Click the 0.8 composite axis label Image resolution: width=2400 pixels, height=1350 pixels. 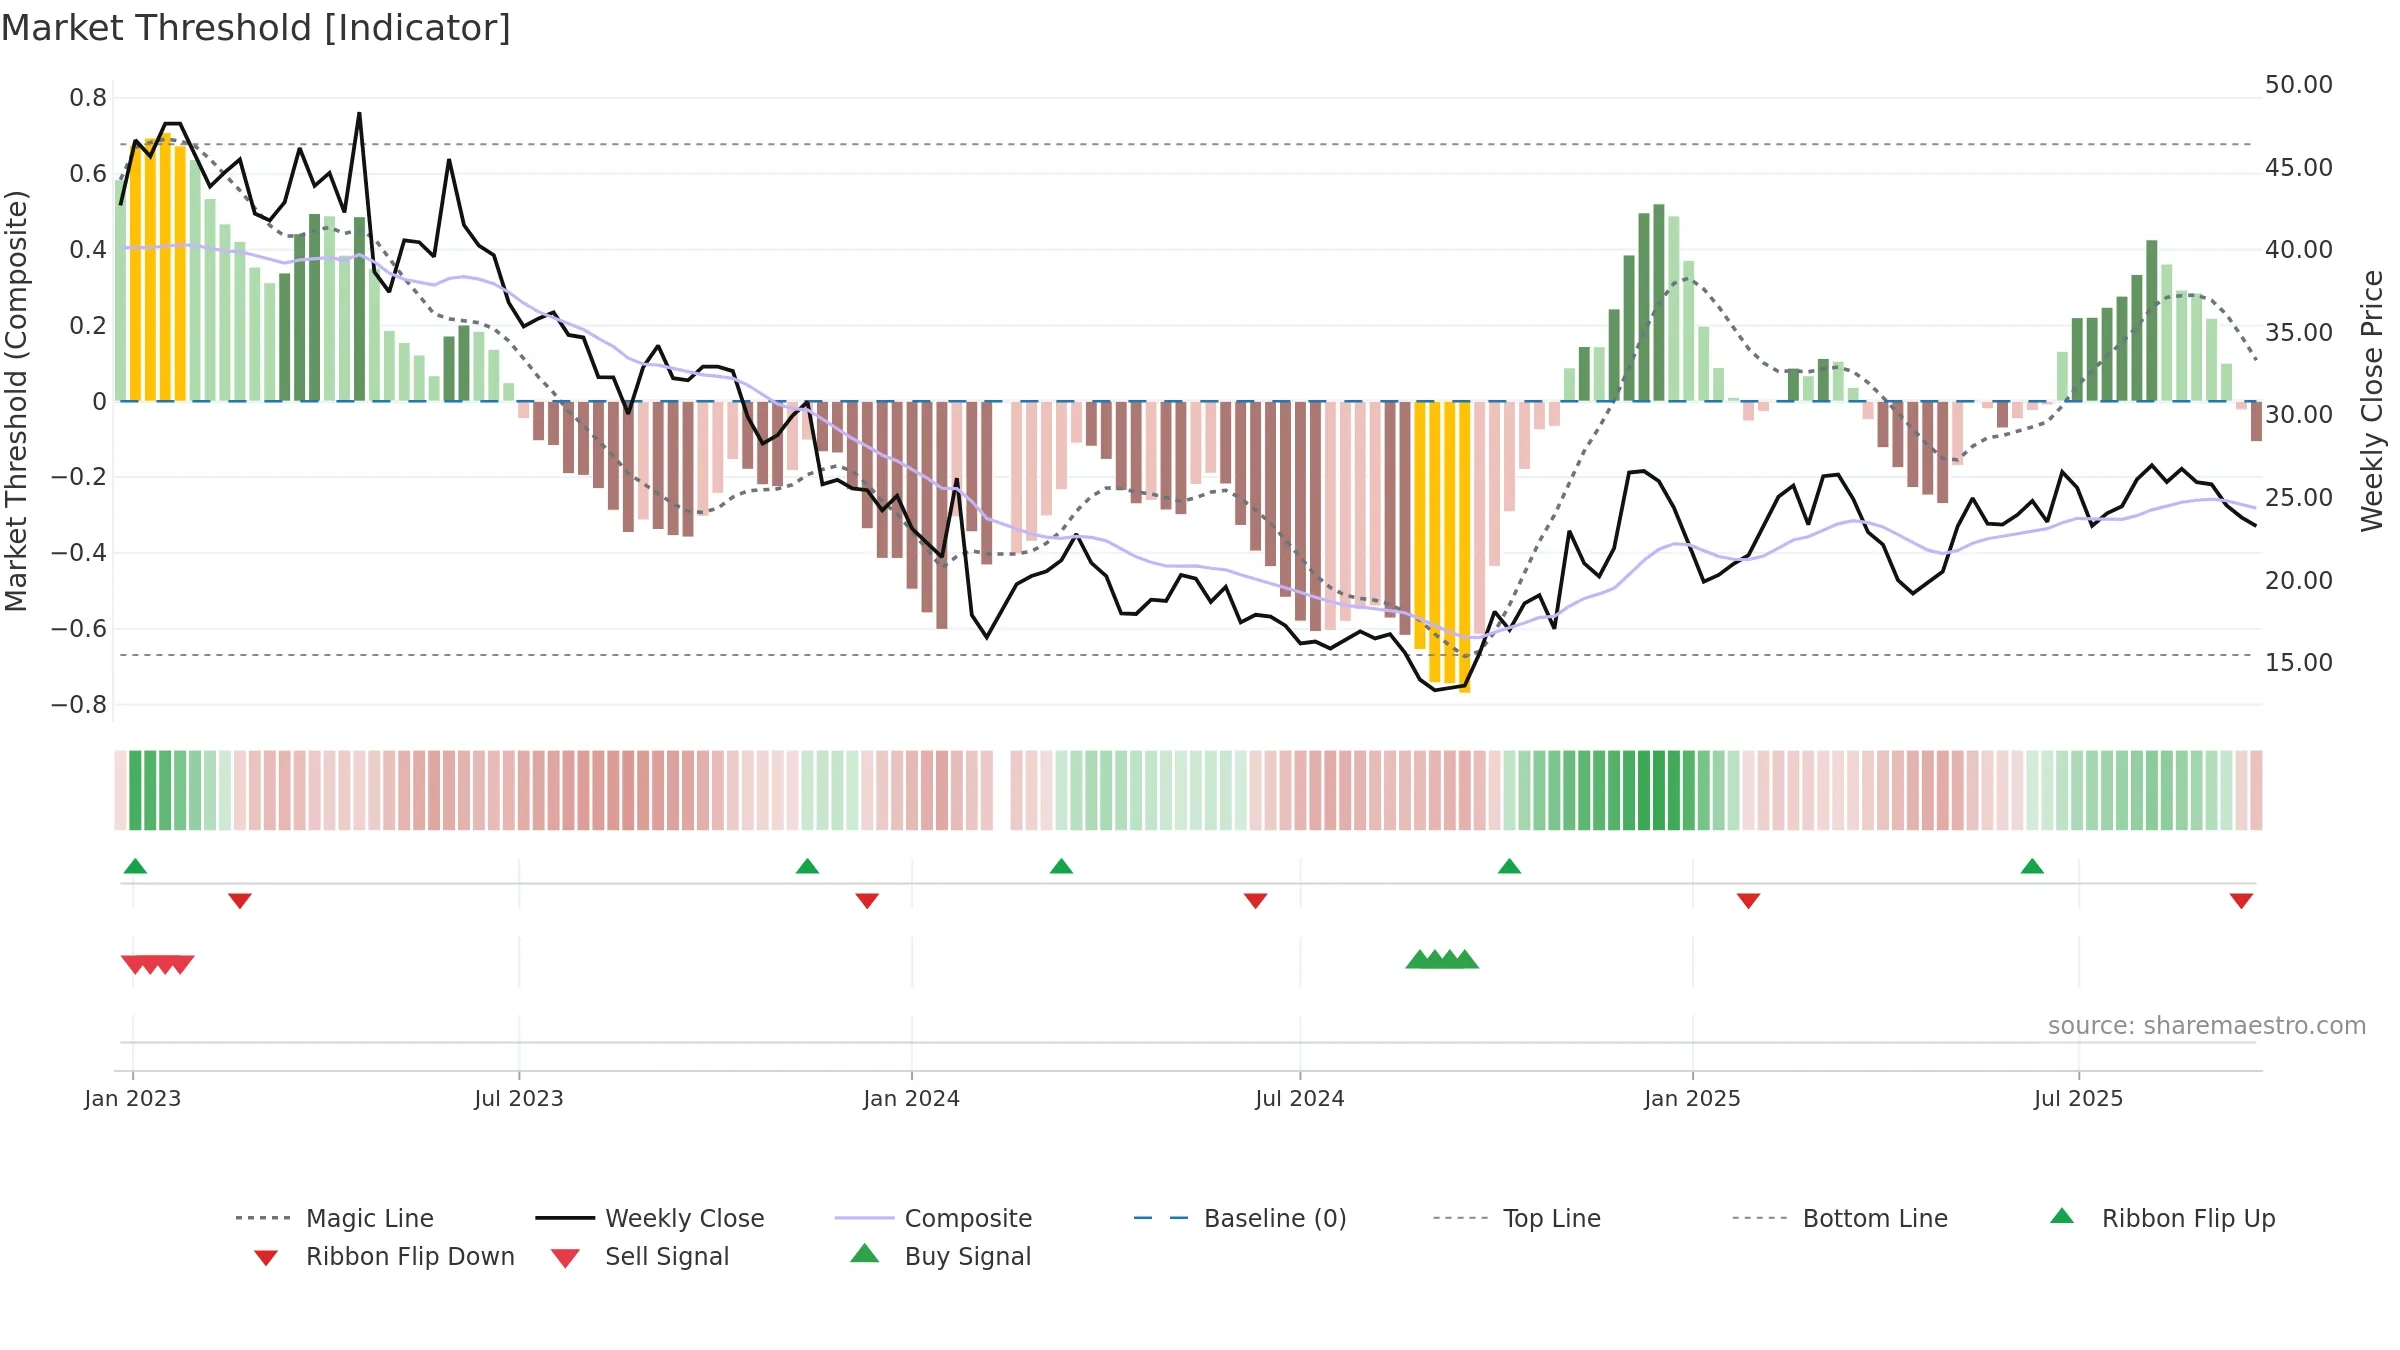click(x=88, y=98)
